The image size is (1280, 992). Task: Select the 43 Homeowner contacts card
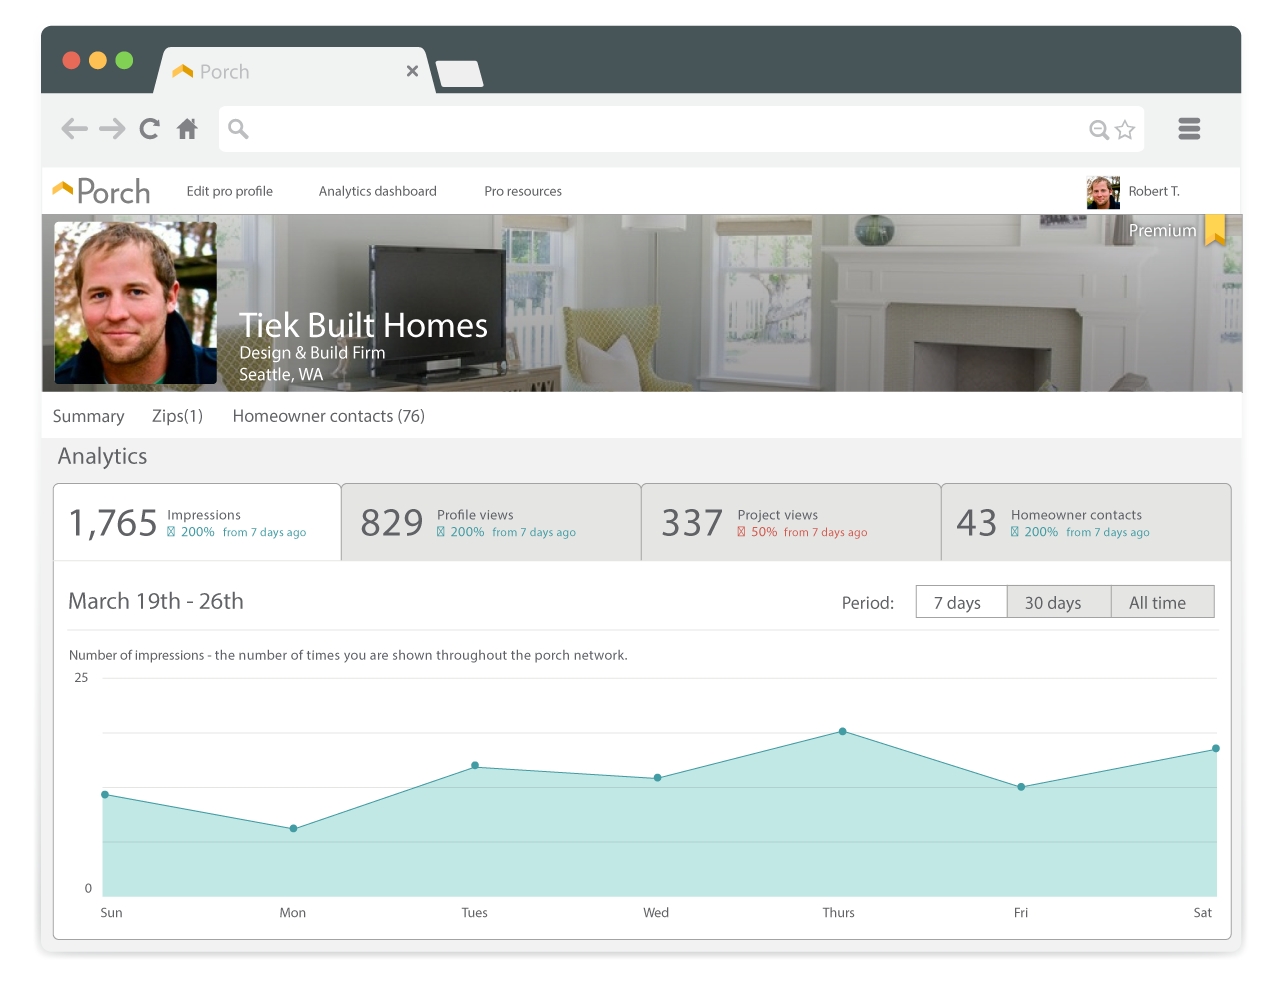(x=1086, y=522)
